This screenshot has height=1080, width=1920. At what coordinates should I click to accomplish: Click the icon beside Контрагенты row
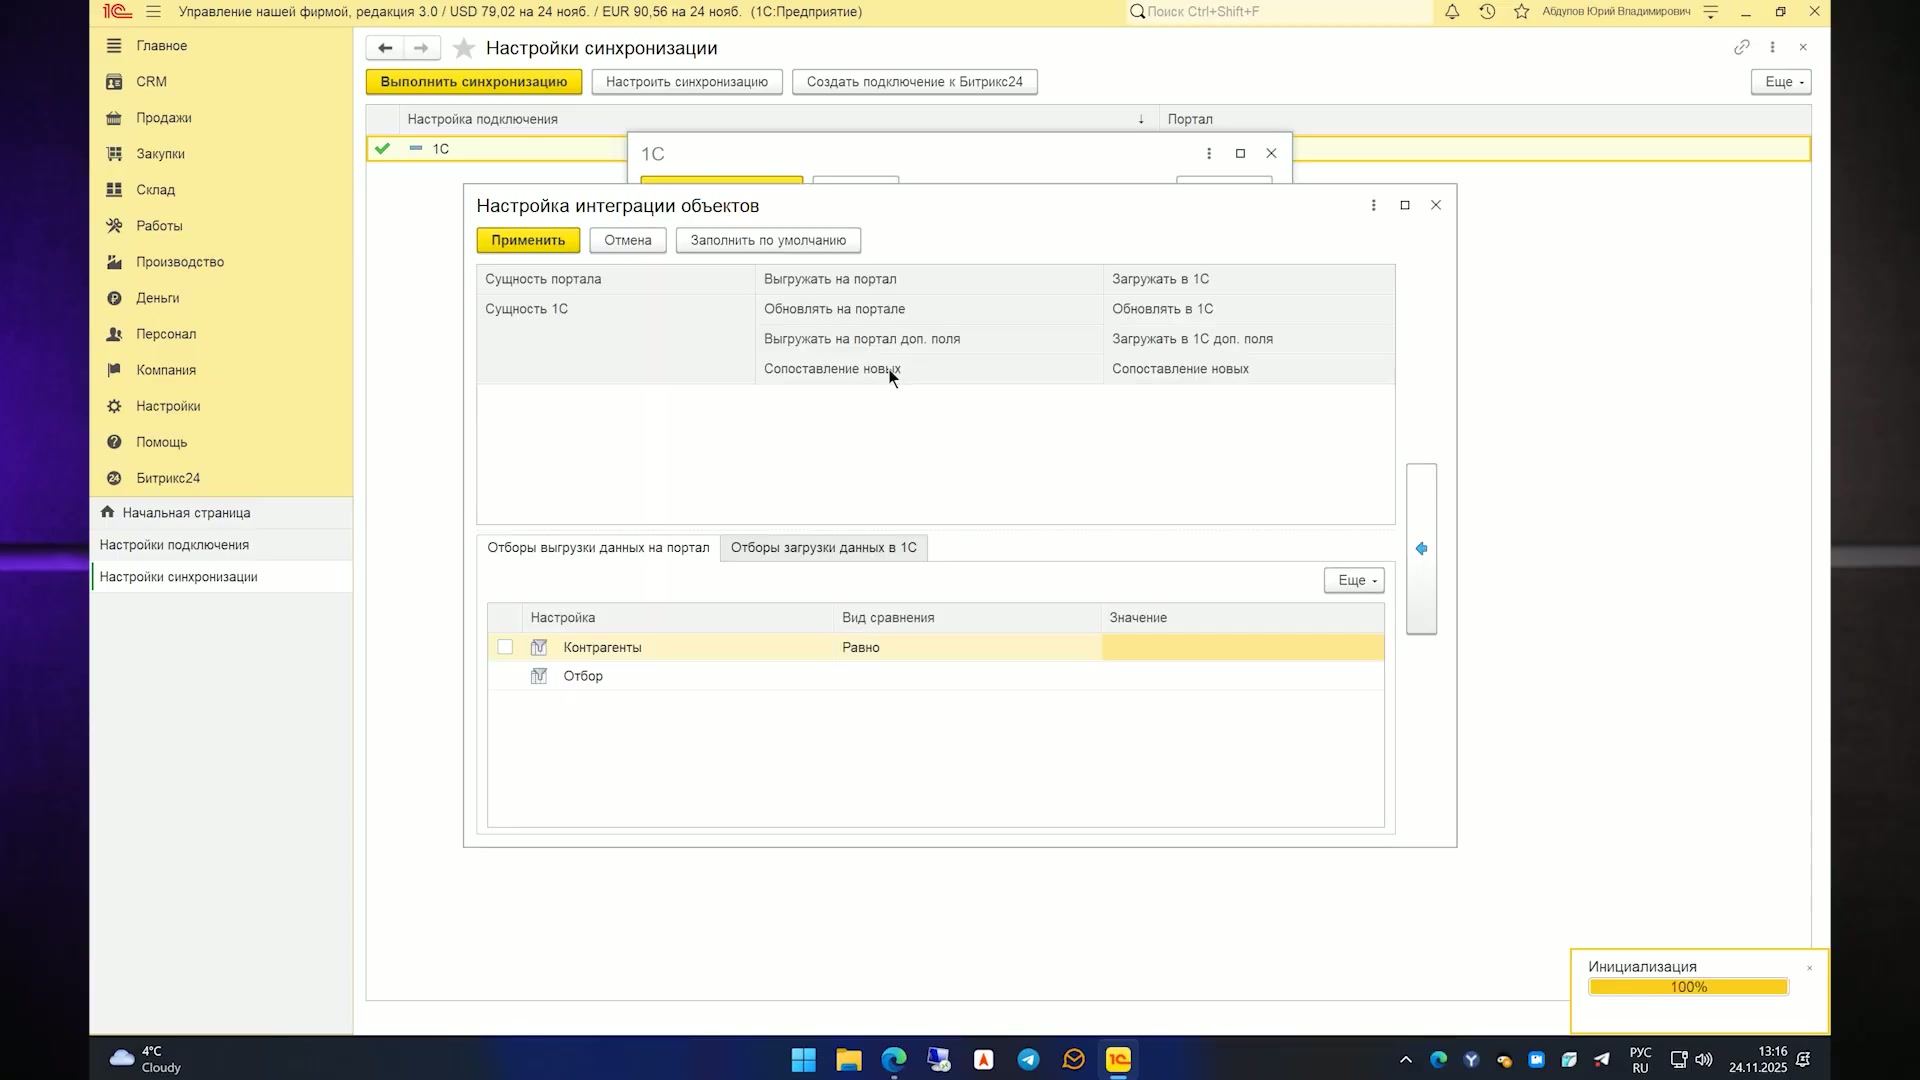tap(539, 647)
